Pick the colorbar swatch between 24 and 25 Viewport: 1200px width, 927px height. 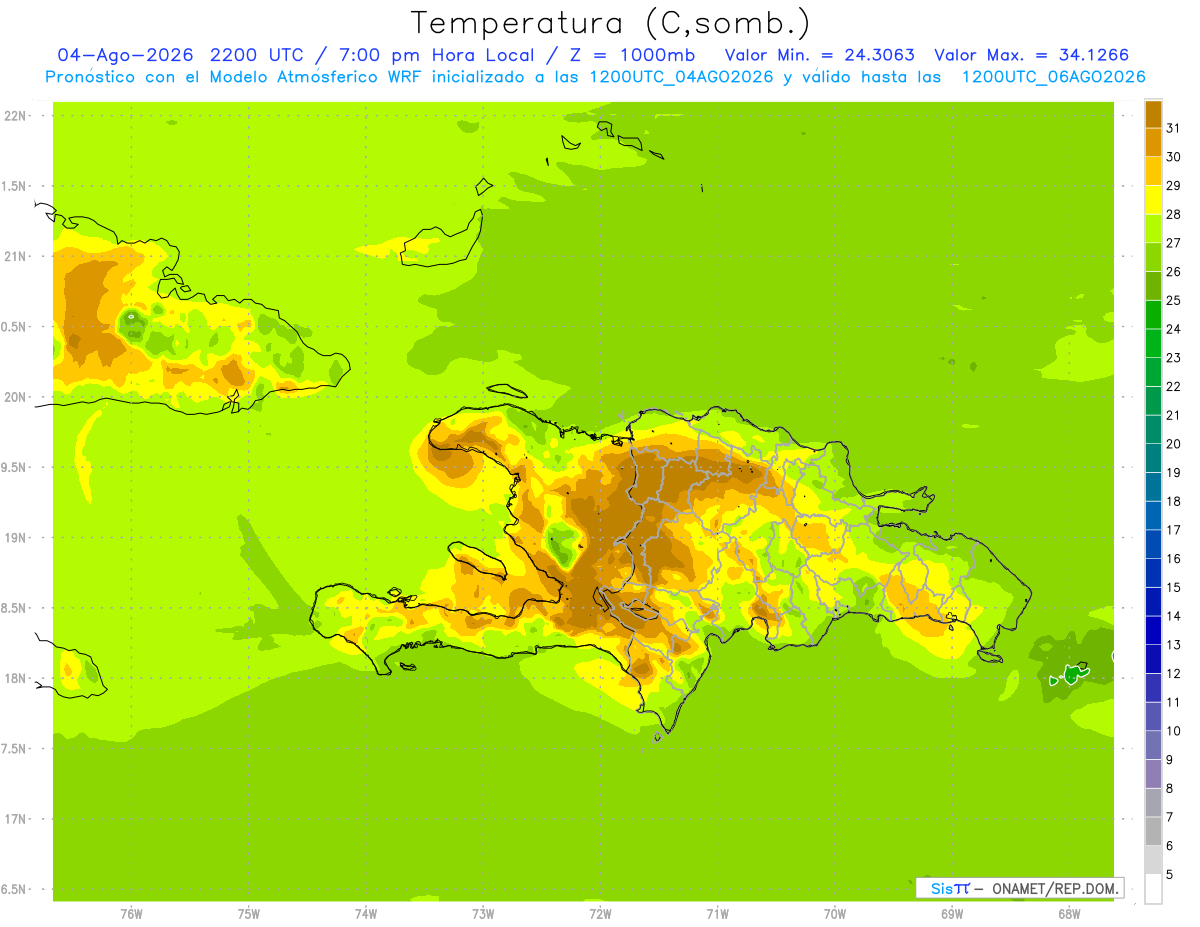click(1153, 315)
